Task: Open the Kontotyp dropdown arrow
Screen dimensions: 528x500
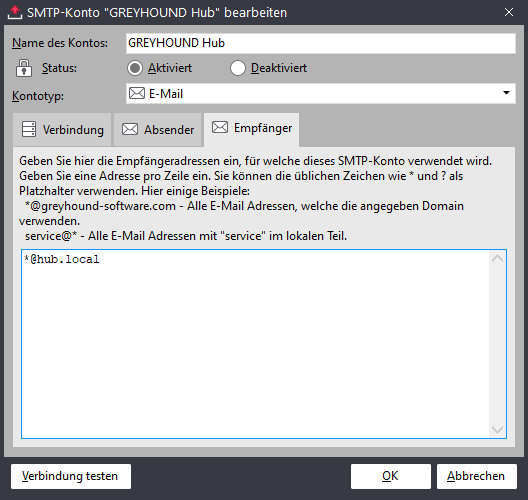Action: point(506,93)
